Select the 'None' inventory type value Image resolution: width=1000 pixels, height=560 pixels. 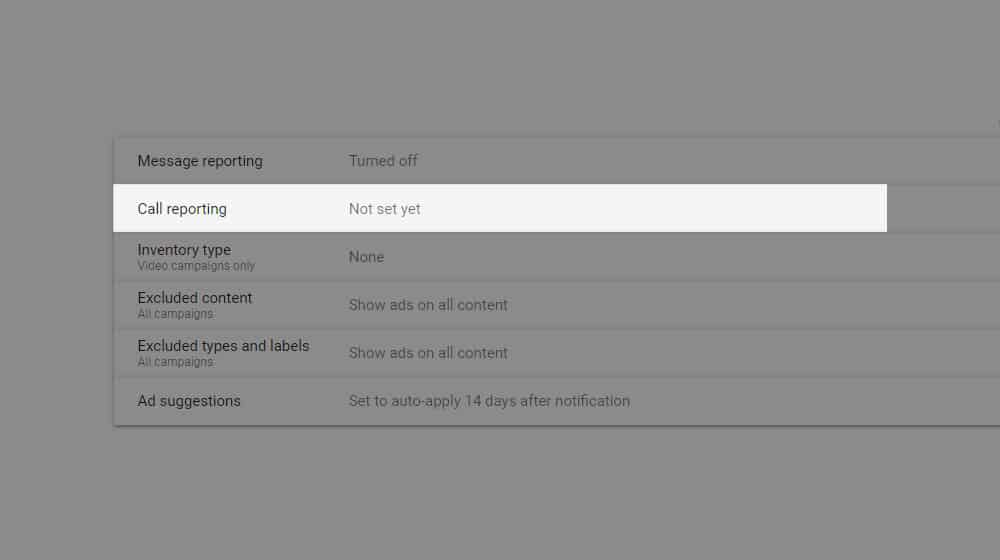366,257
